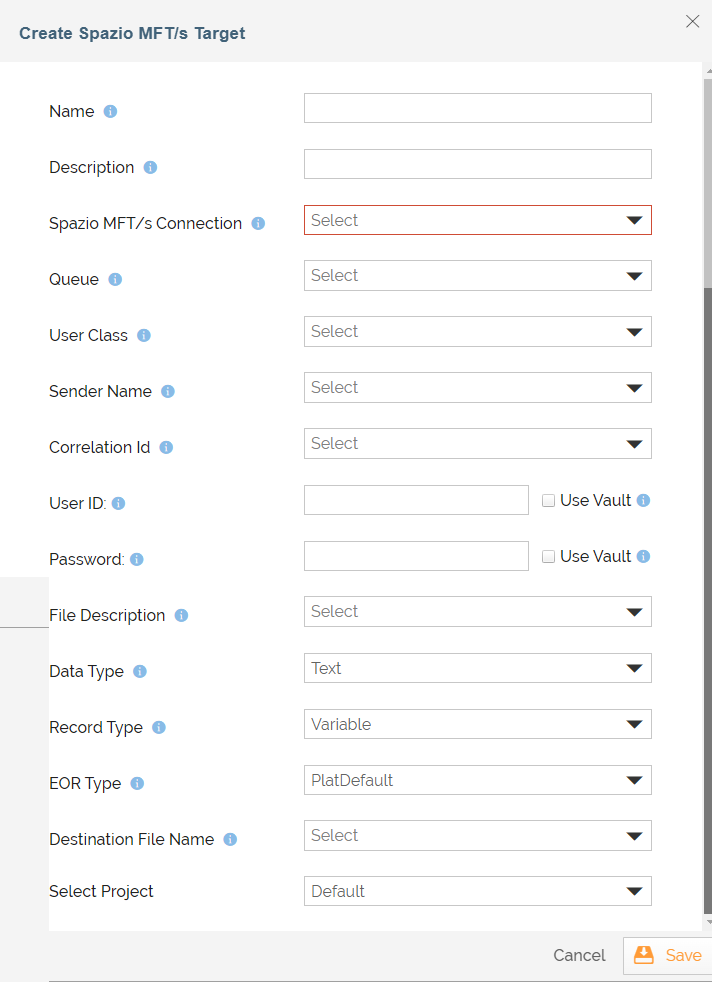712x982 pixels.
Task: Click into the Name text field
Action: pyautogui.click(x=478, y=108)
